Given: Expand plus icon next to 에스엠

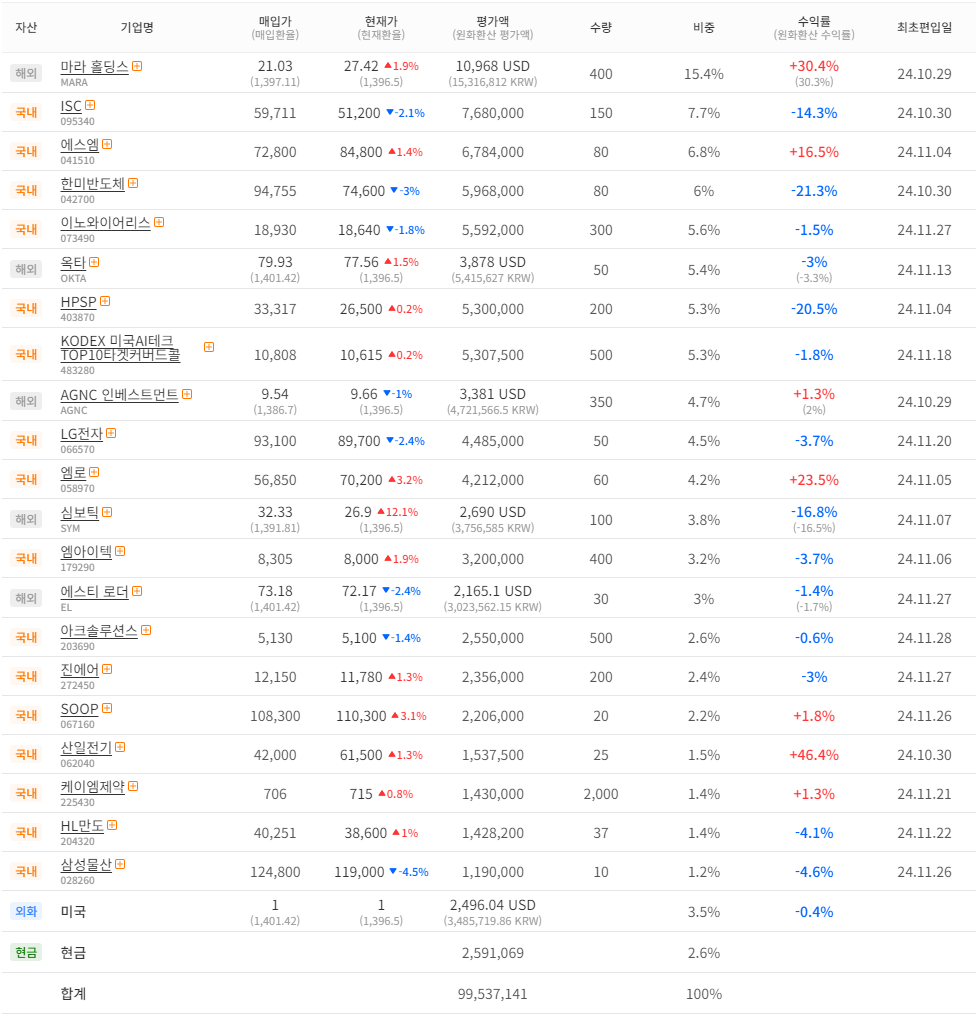Looking at the screenshot, I should (x=107, y=144).
